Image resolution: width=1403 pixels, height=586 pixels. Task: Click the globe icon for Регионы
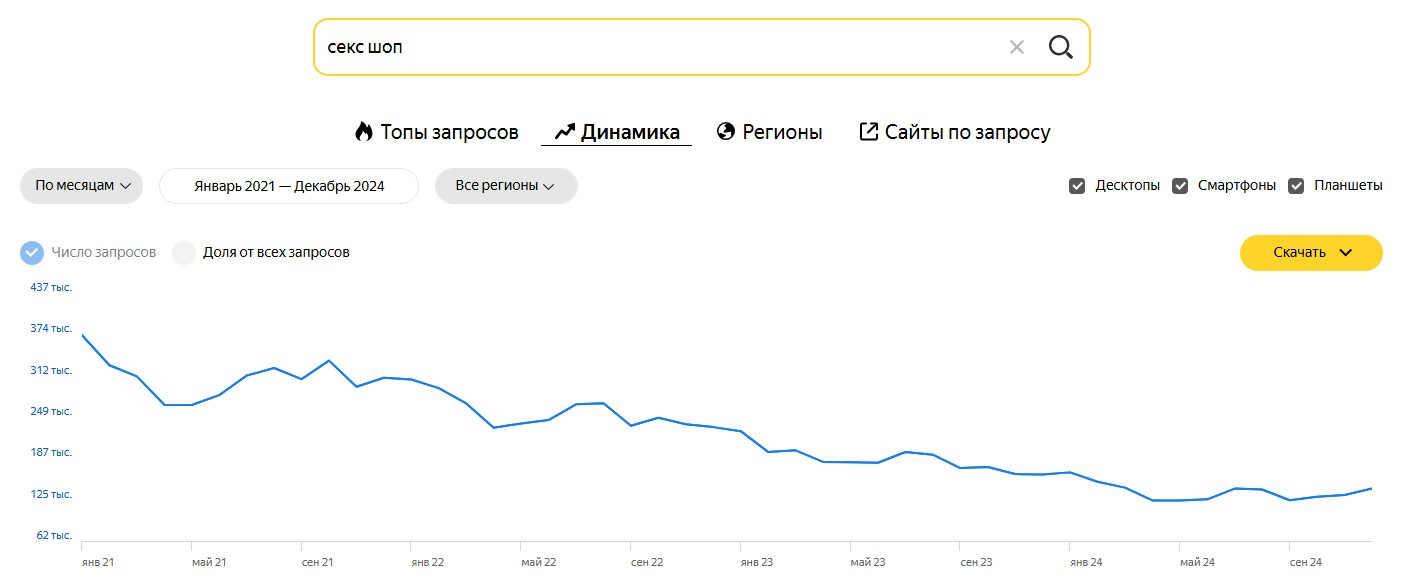pyautogui.click(x=726, y=131)
